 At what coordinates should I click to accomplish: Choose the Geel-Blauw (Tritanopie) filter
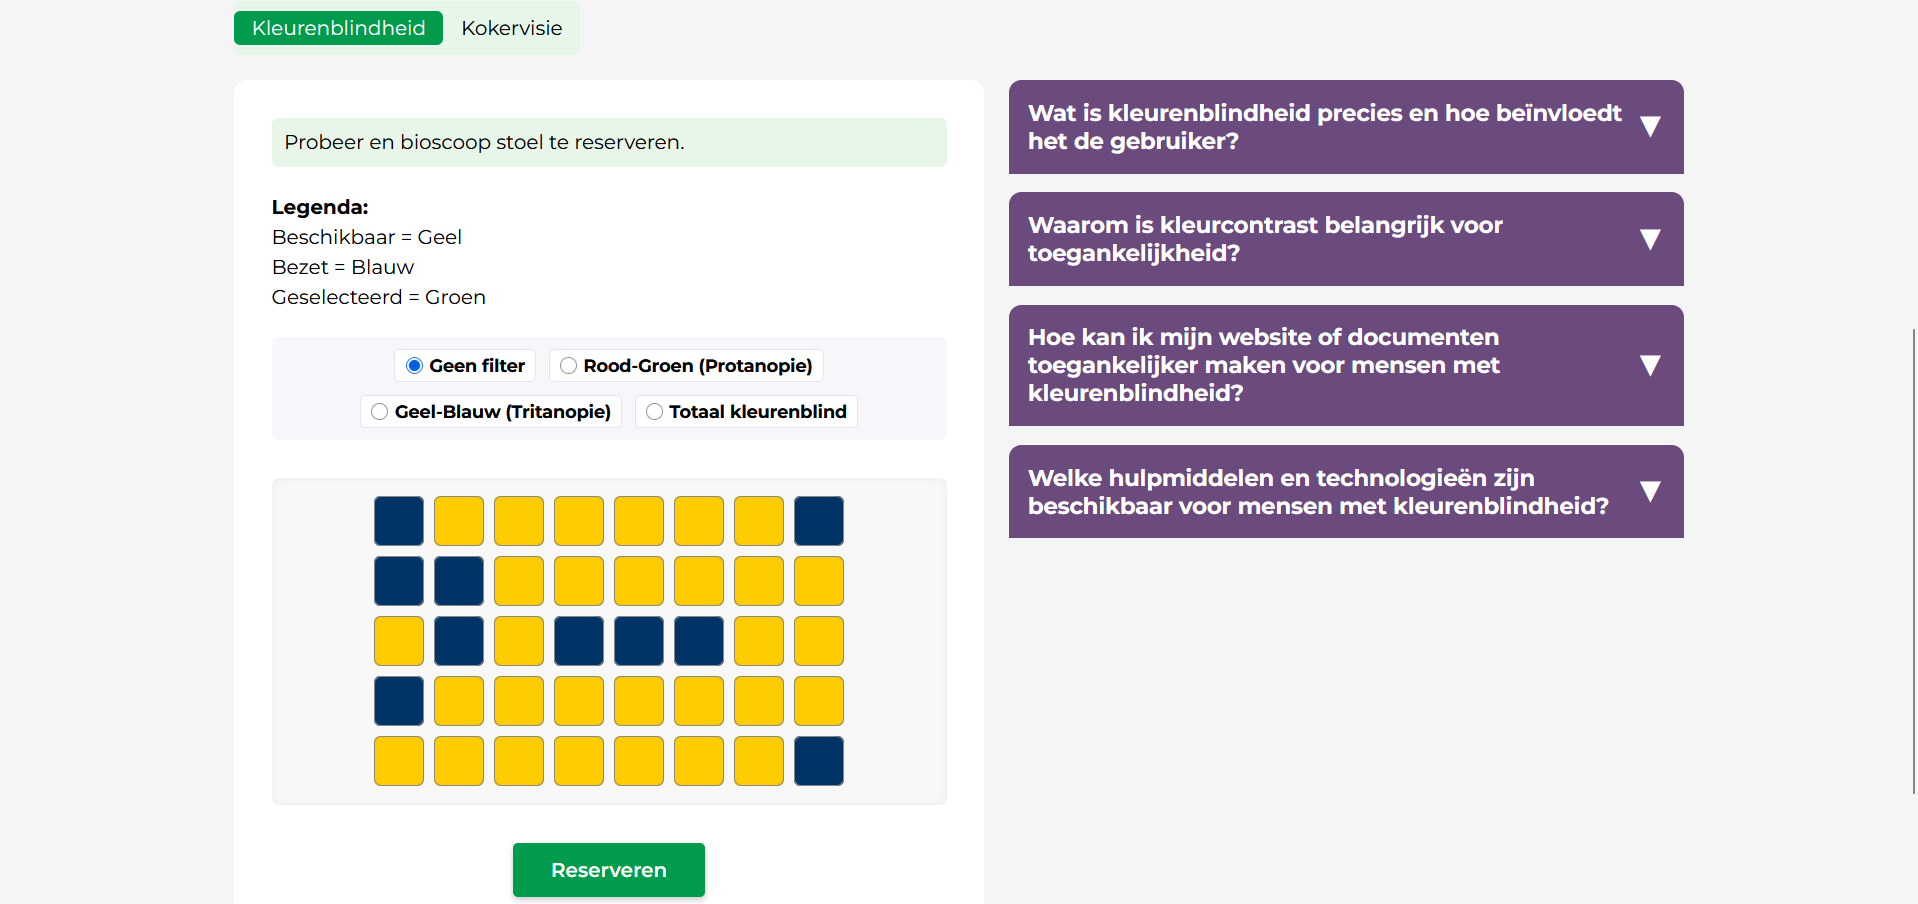click(x=380, y=412)
